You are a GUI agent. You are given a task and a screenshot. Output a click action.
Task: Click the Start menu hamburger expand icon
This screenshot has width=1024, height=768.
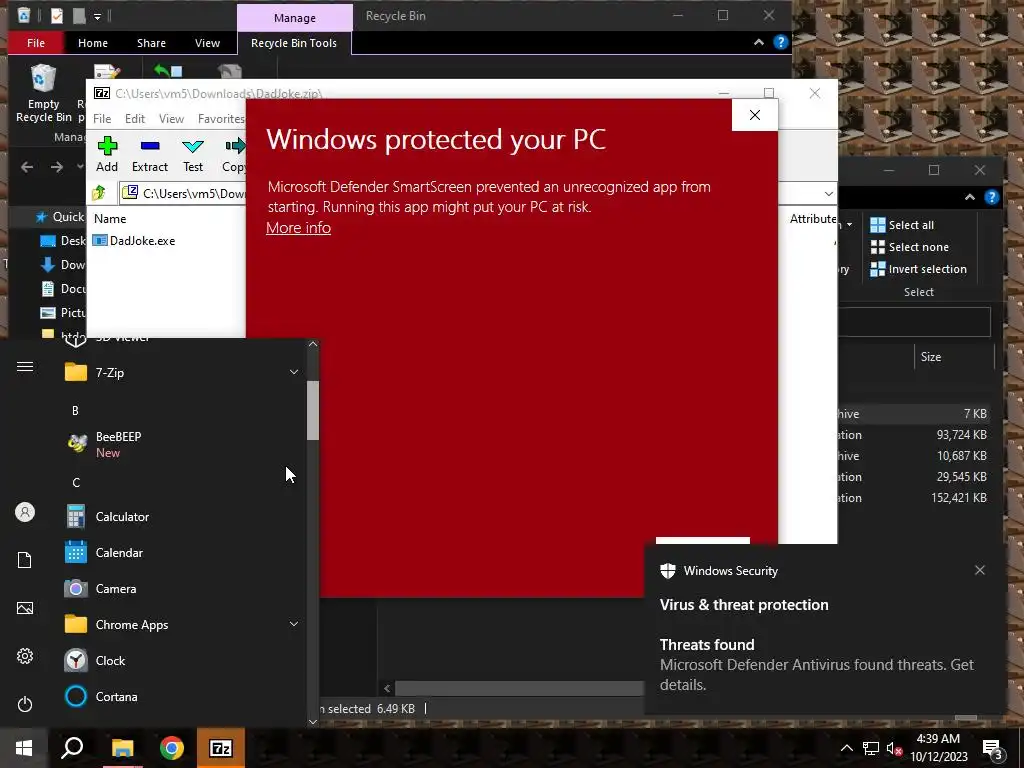pos(25,366)
